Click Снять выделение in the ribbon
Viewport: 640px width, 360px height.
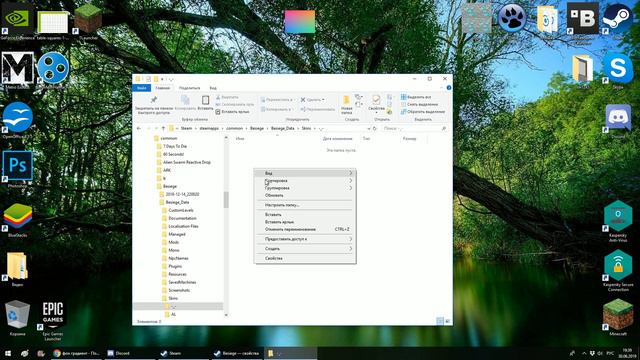(x=419, y=104)
